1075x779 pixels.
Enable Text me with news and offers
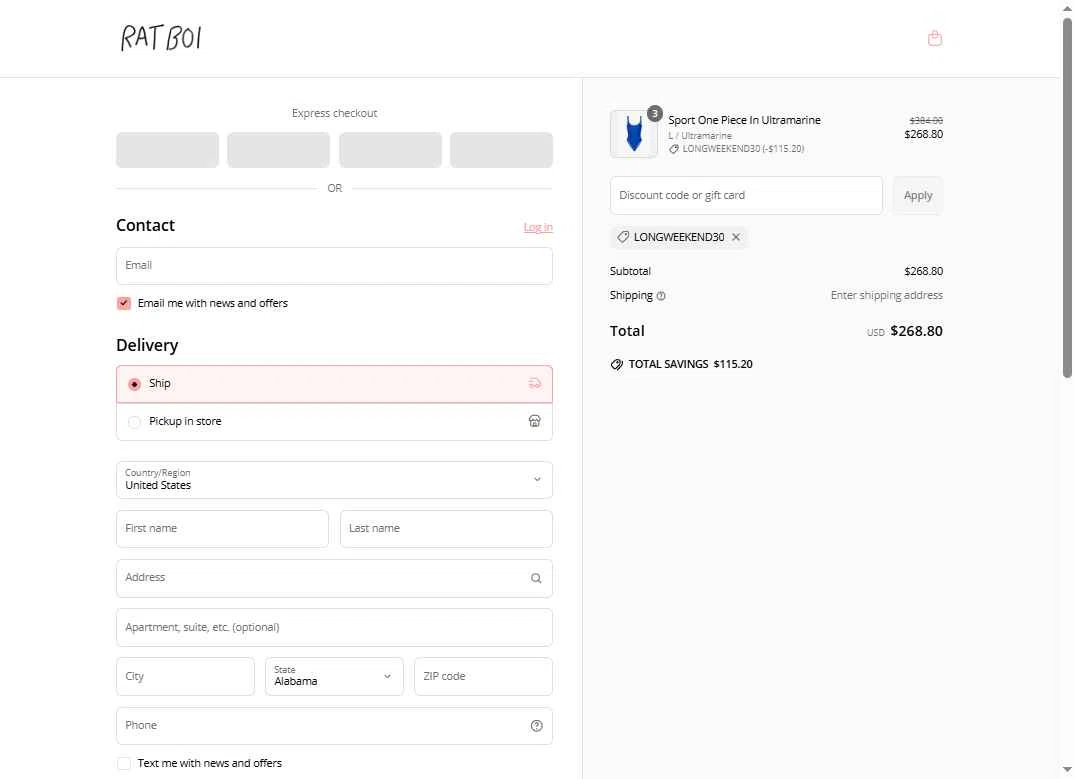124,763
